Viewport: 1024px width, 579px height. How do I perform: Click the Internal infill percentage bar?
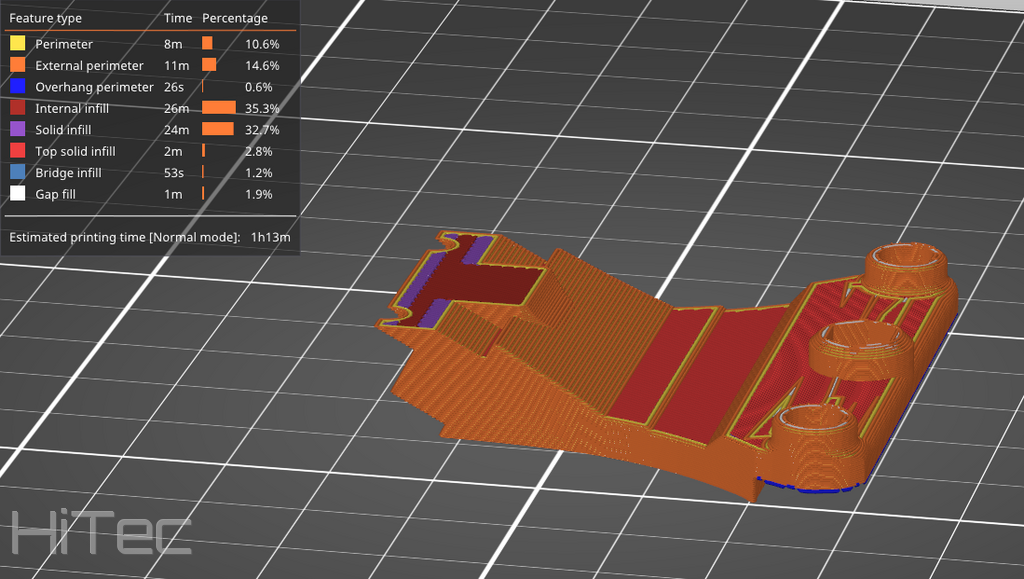coord(218,108)
